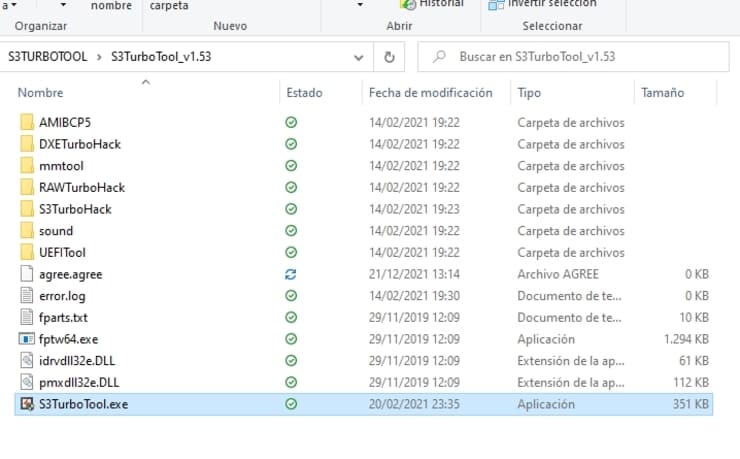
Task: Select the idrvdll32e.DLL file name
Action: [77, 360]
